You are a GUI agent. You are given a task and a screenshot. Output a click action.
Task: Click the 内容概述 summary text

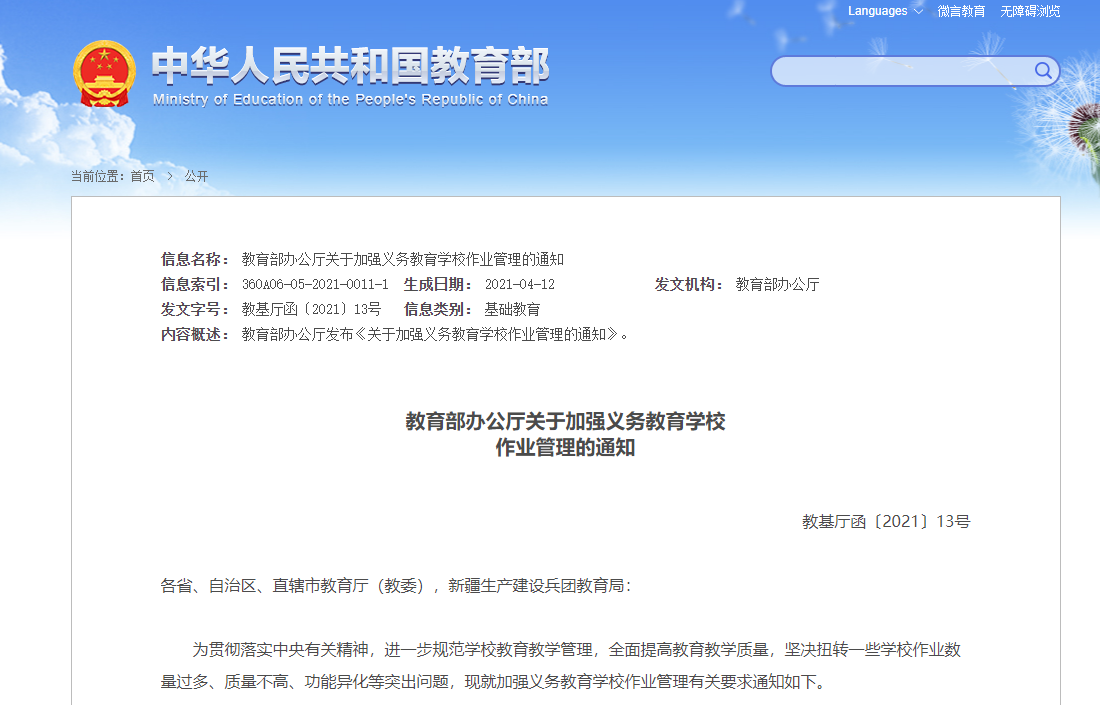[435, 335]
